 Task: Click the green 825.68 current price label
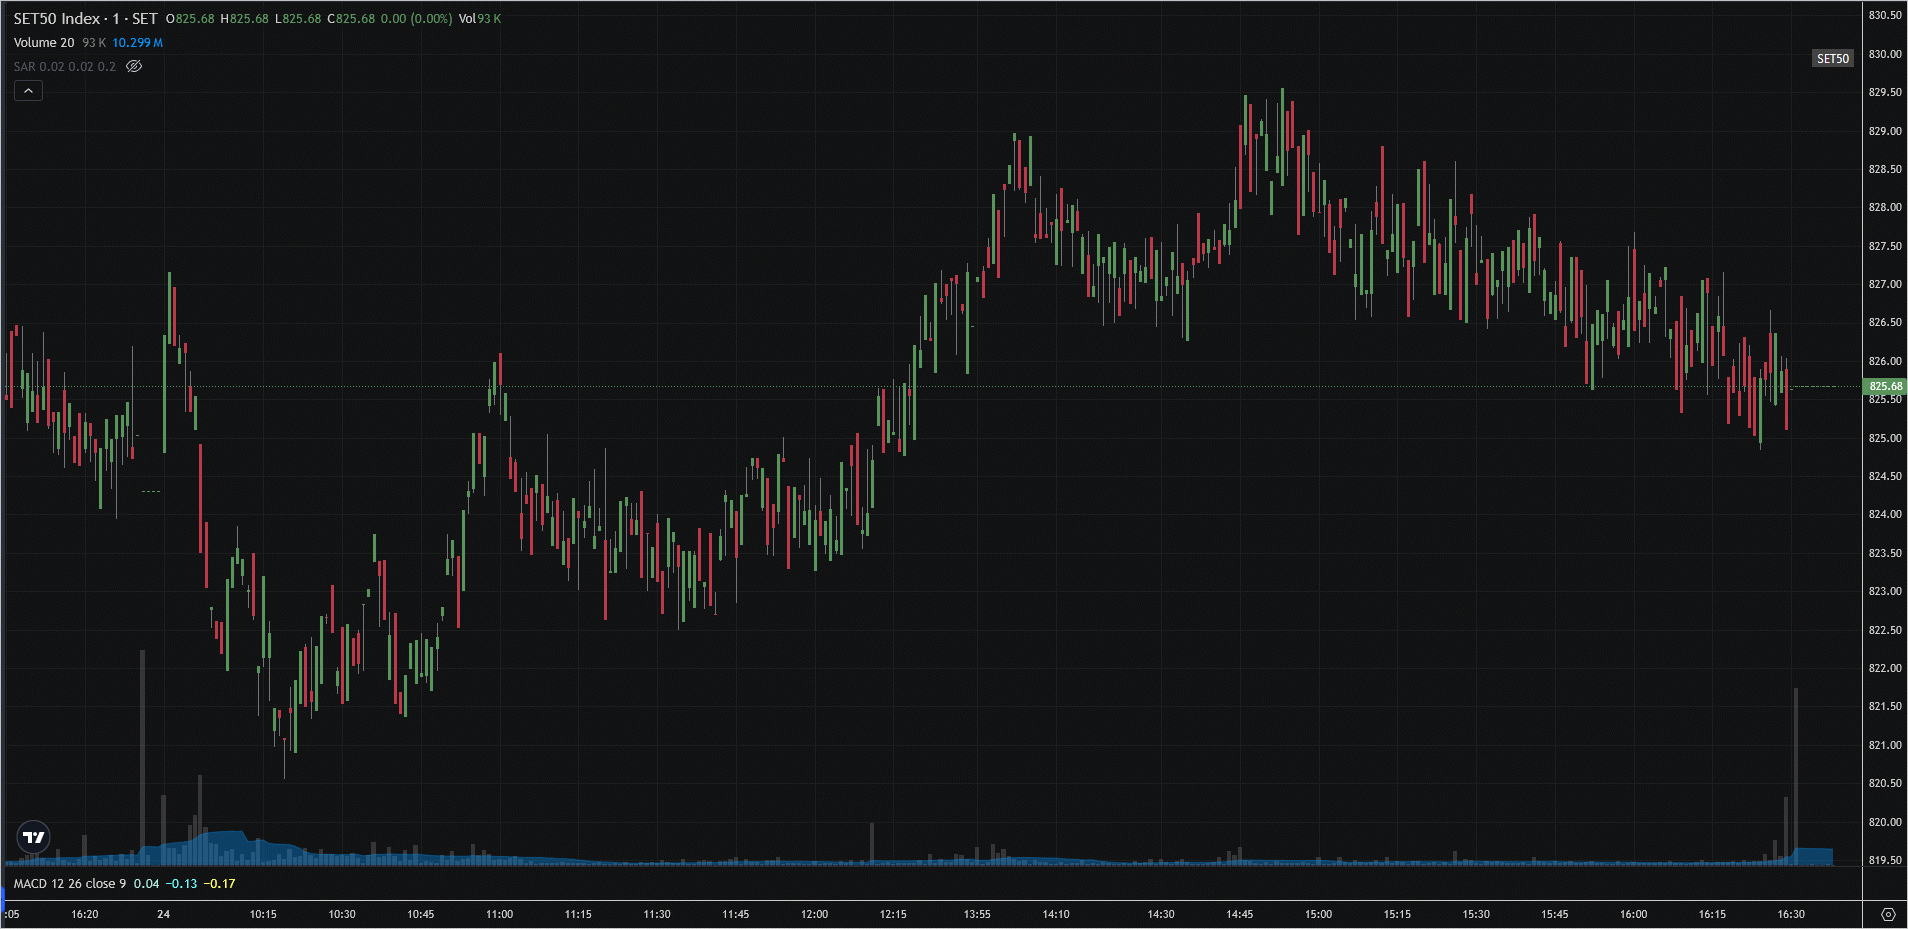tap(1885, 386)
